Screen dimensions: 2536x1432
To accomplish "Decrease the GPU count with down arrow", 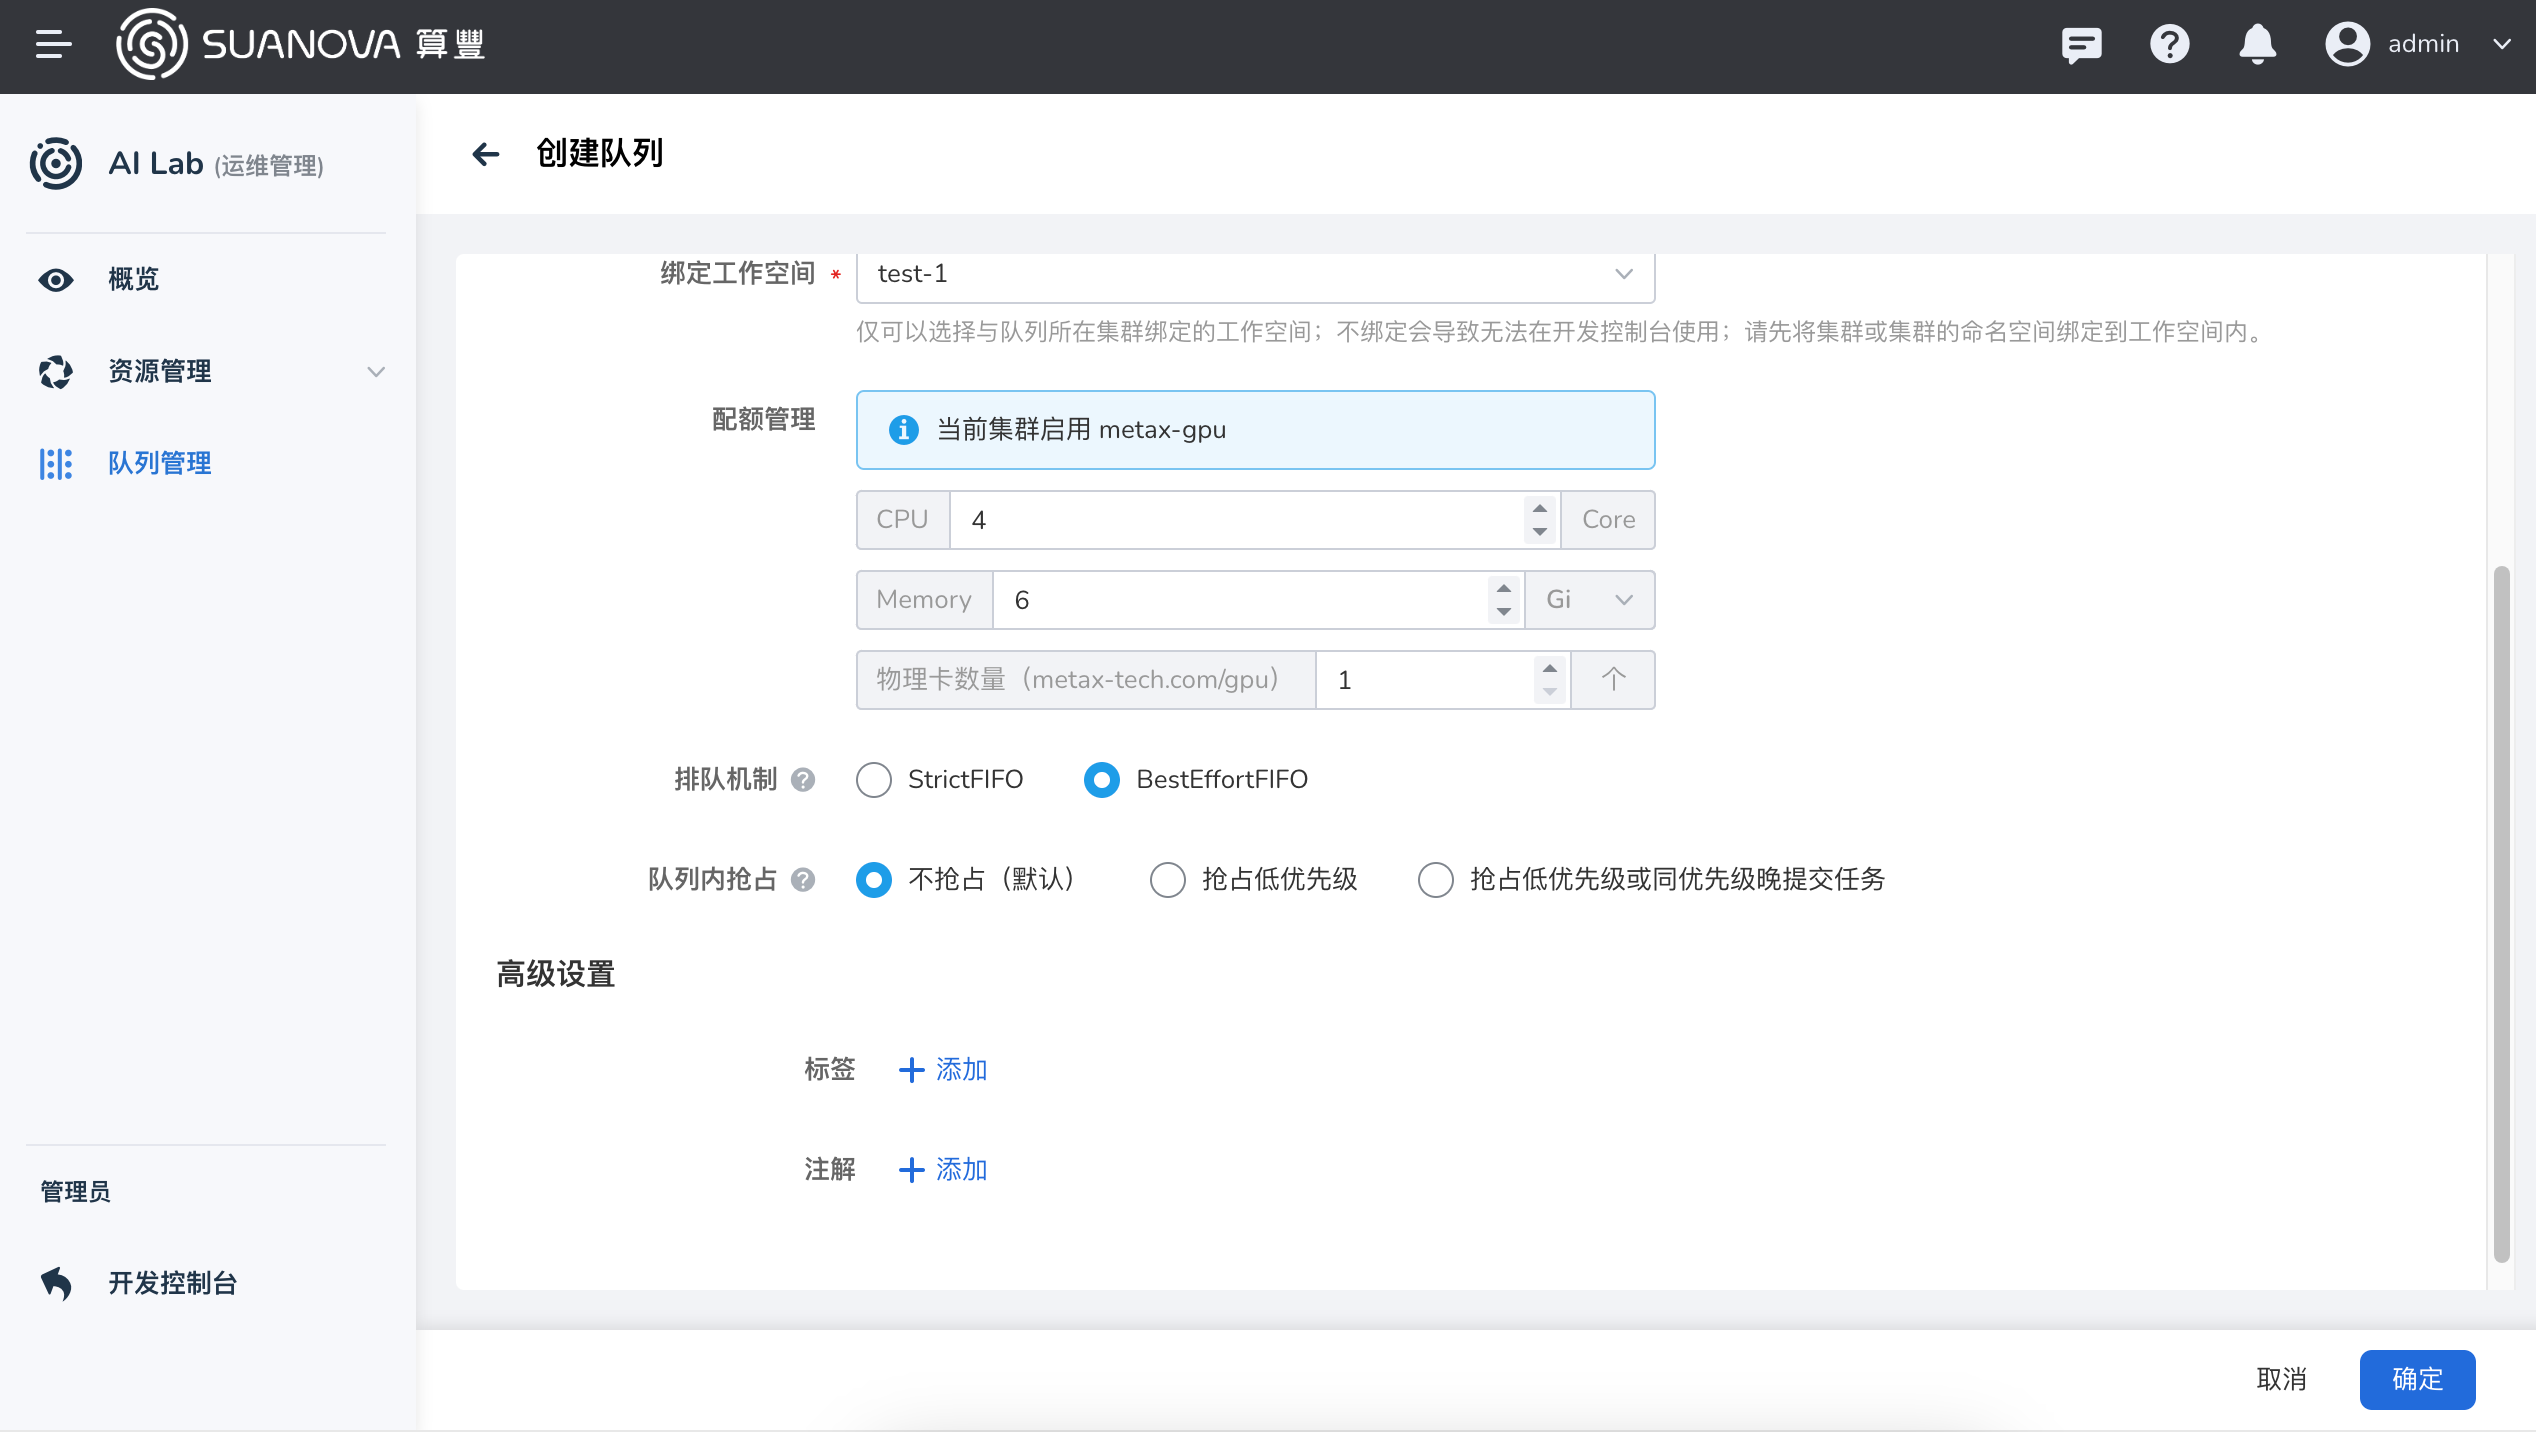I will (x=1550, y=692).
